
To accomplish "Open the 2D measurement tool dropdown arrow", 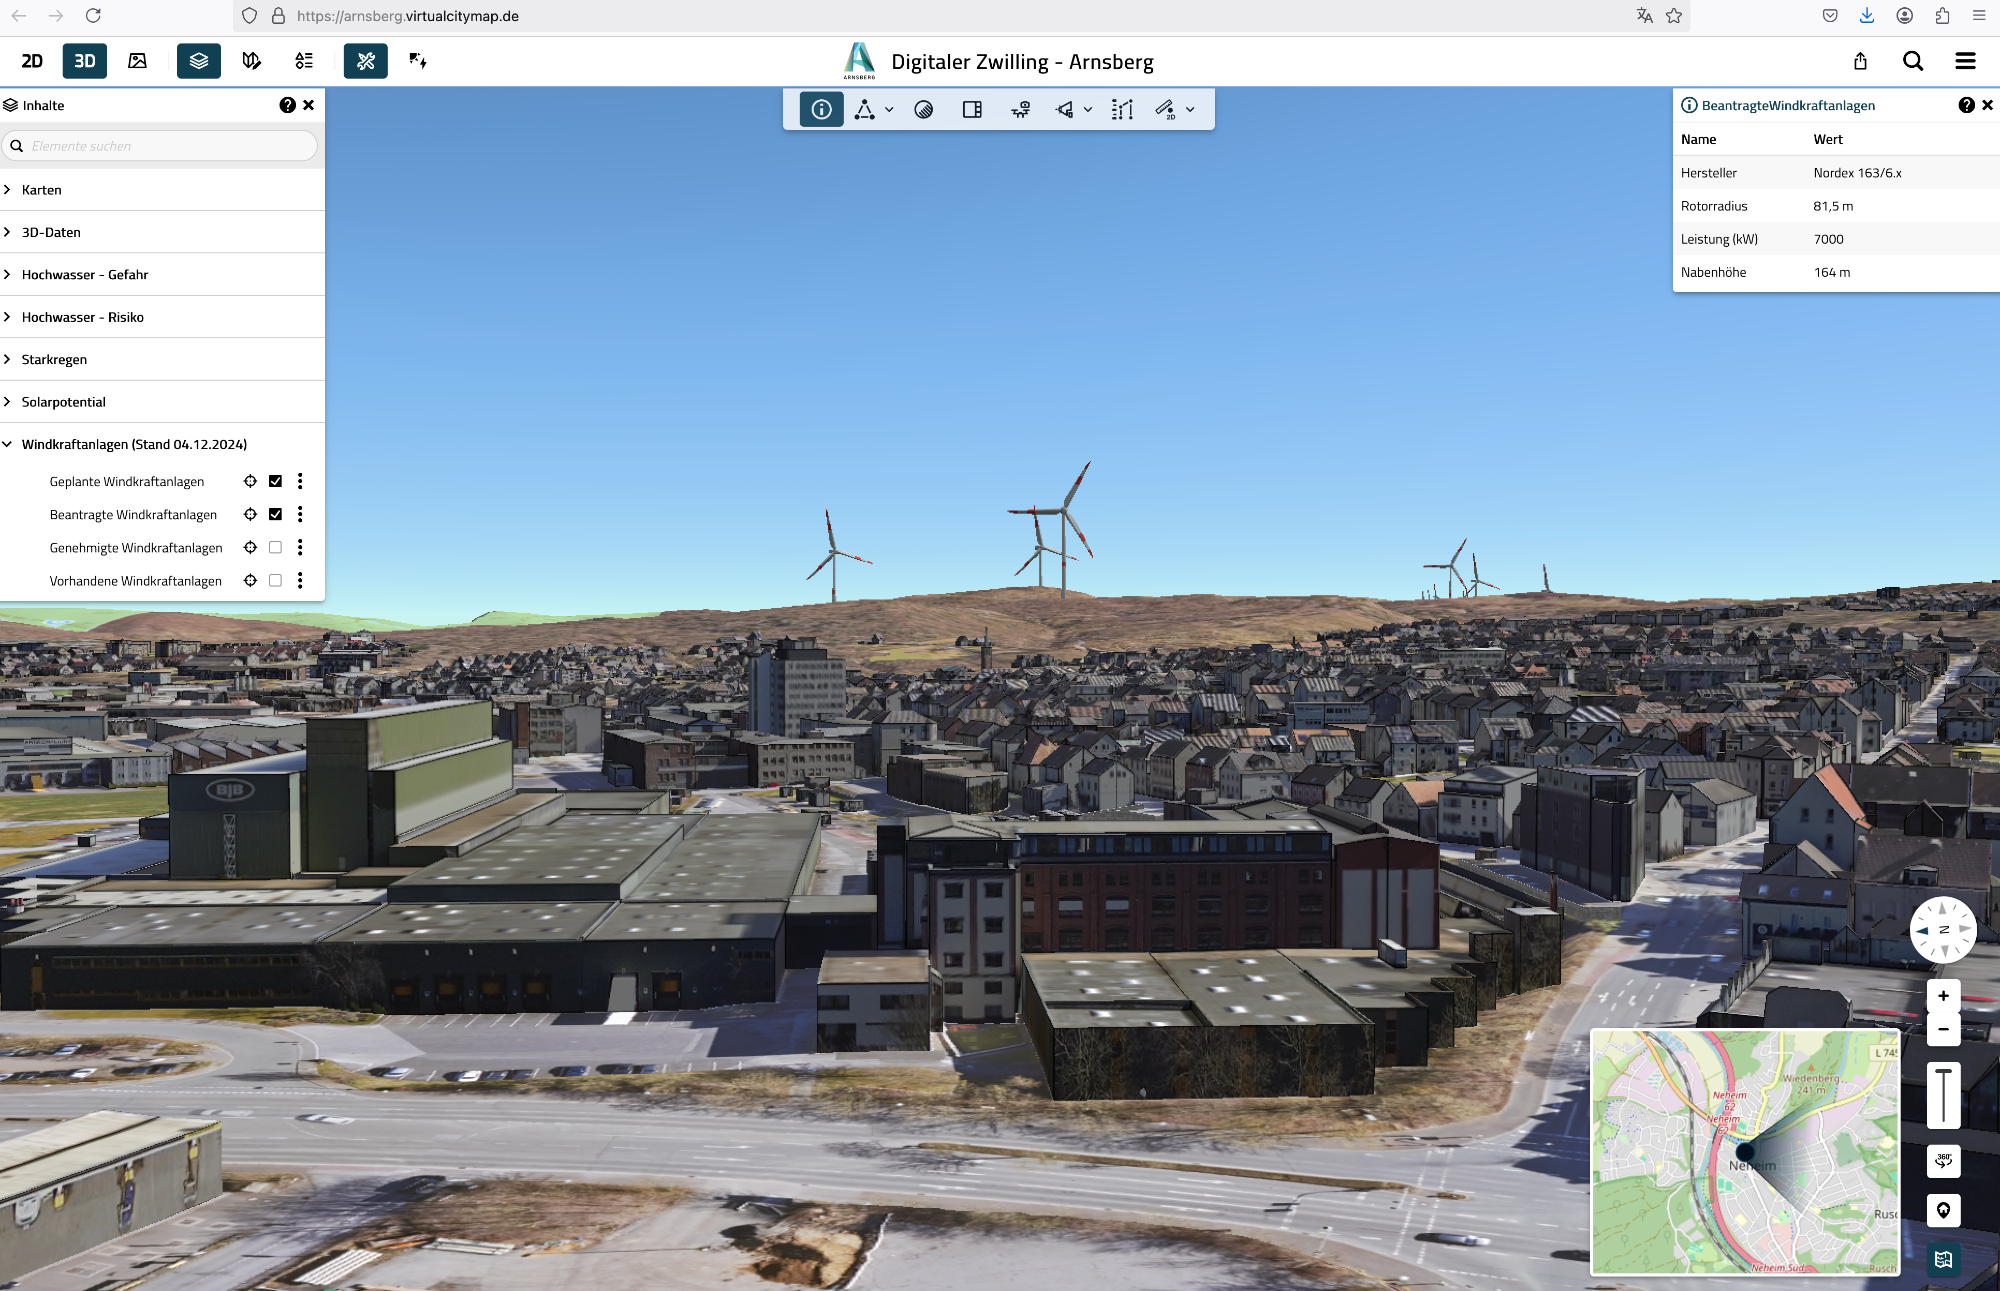I will click(x=1190, y=110).
